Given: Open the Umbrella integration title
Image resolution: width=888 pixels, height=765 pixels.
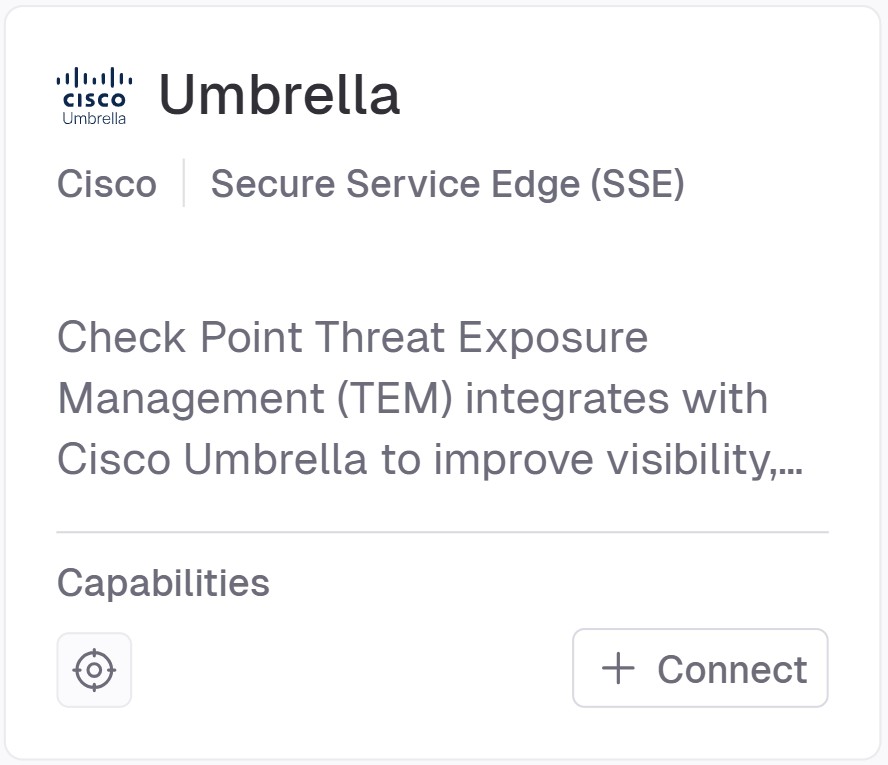Looking at the screenshot, I should [x=279, y=95].
